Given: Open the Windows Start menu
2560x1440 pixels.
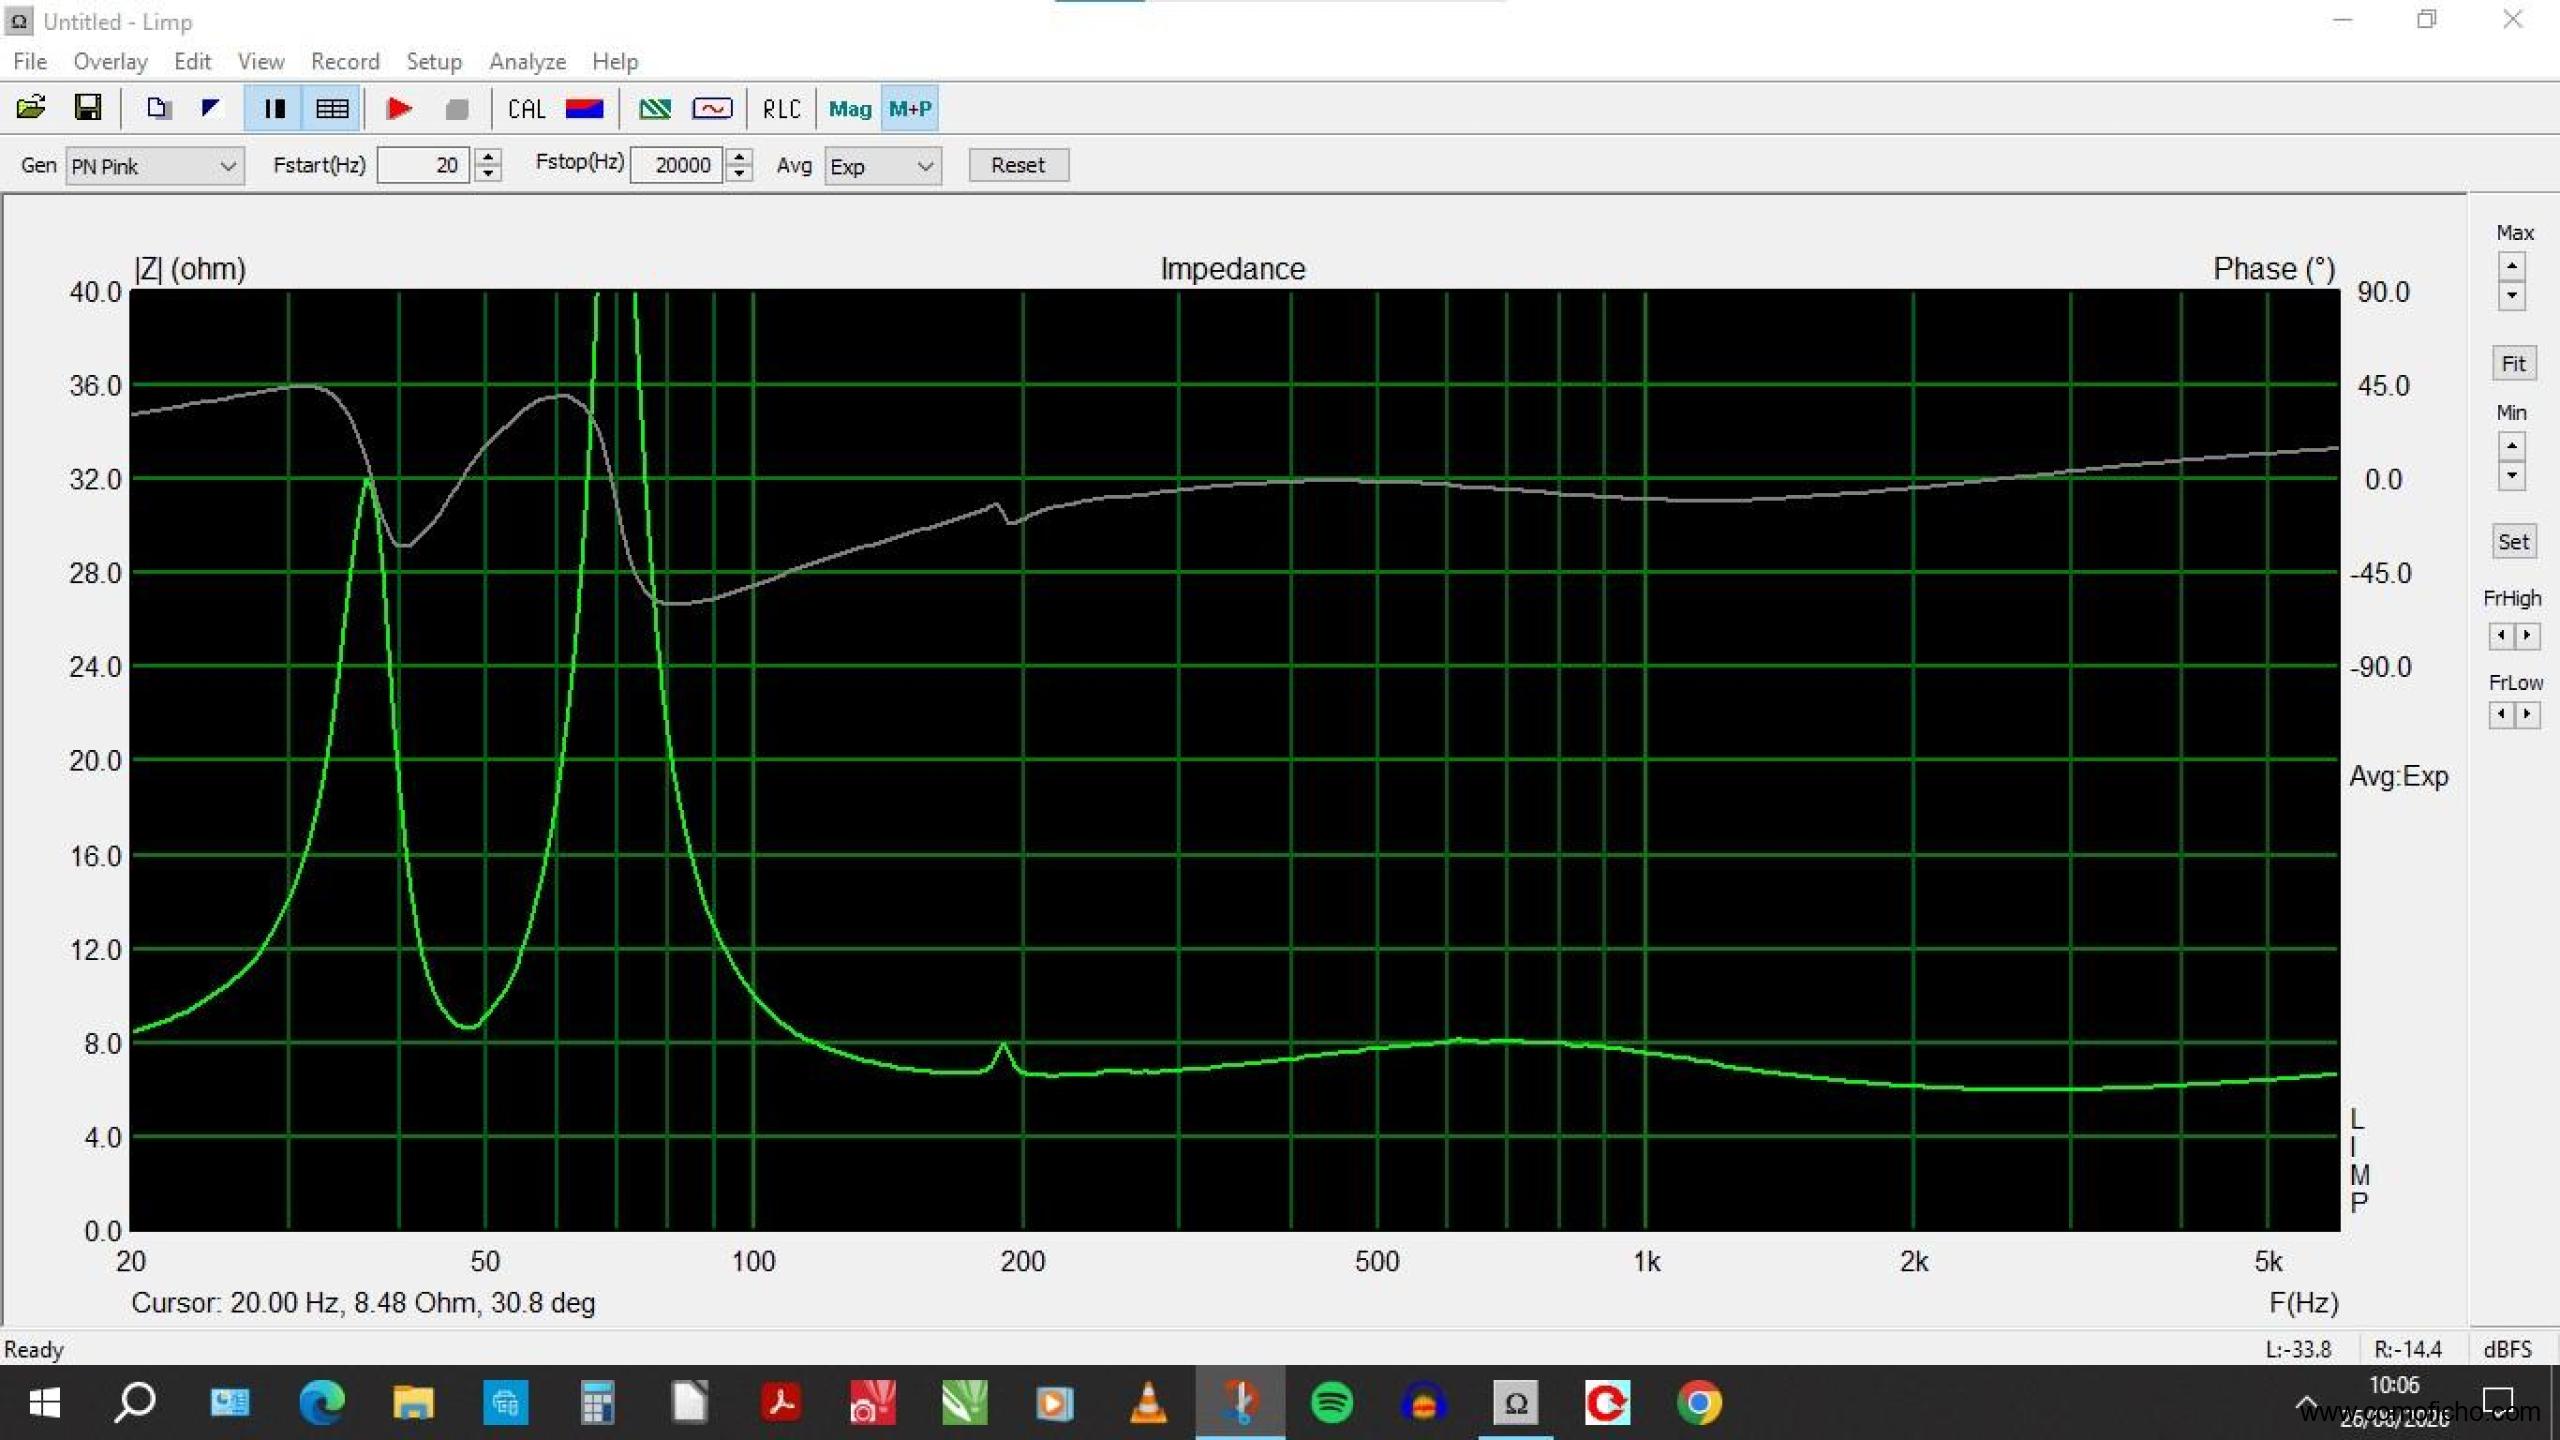Looking at the screenshot, I should [44, 1403].
